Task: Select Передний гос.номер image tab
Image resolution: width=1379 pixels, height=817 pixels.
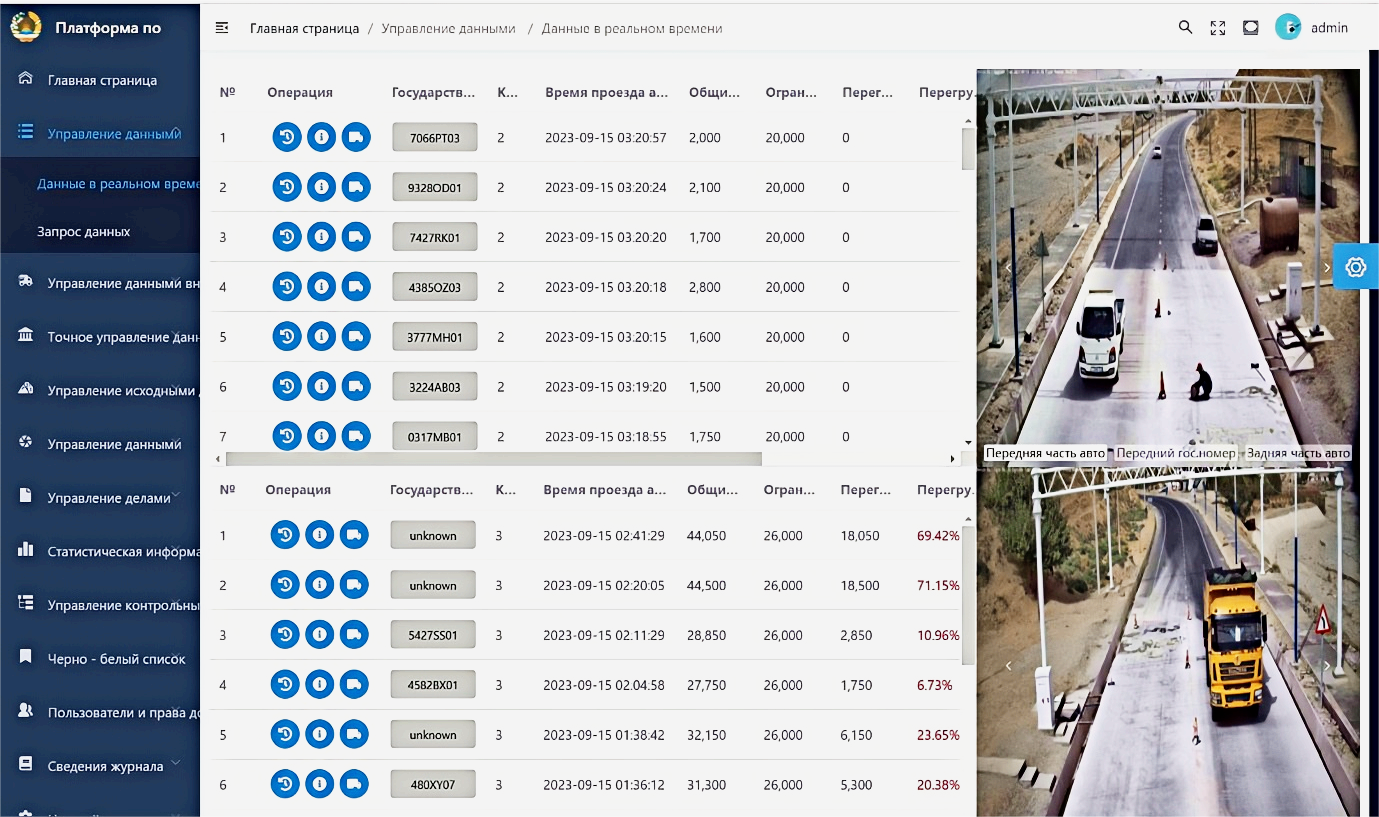Action: tap(1176, 453)
